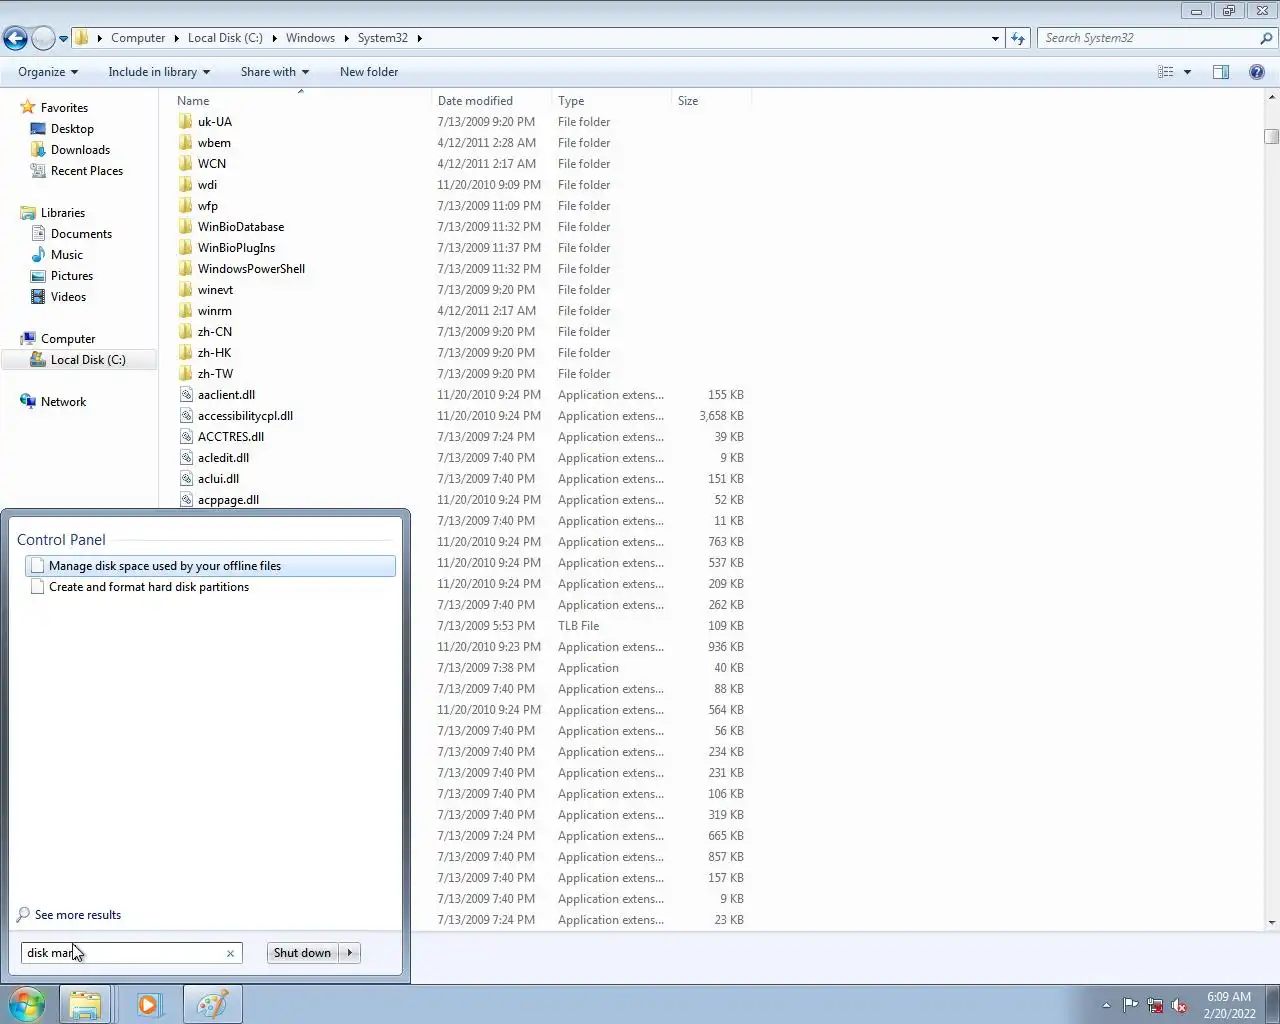Select the wbem folder icon

[186, 143]
